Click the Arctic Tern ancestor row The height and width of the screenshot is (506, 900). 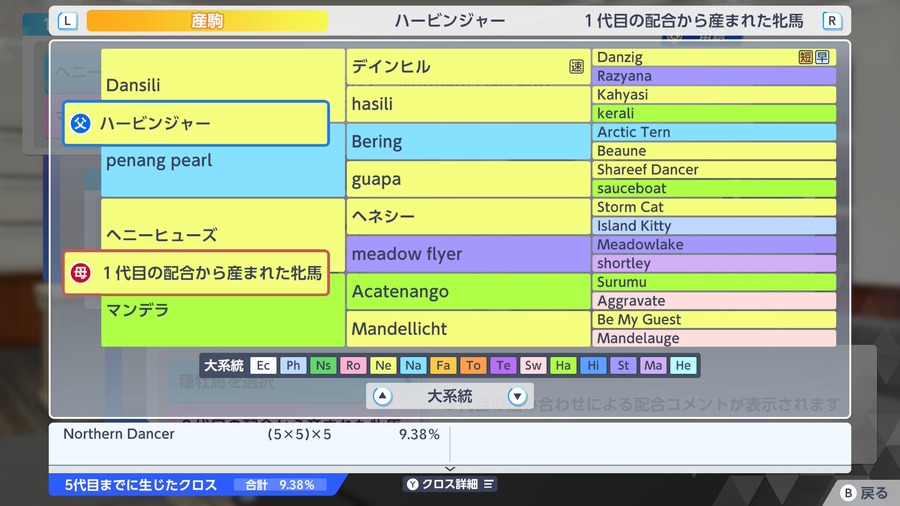point(714,132)
